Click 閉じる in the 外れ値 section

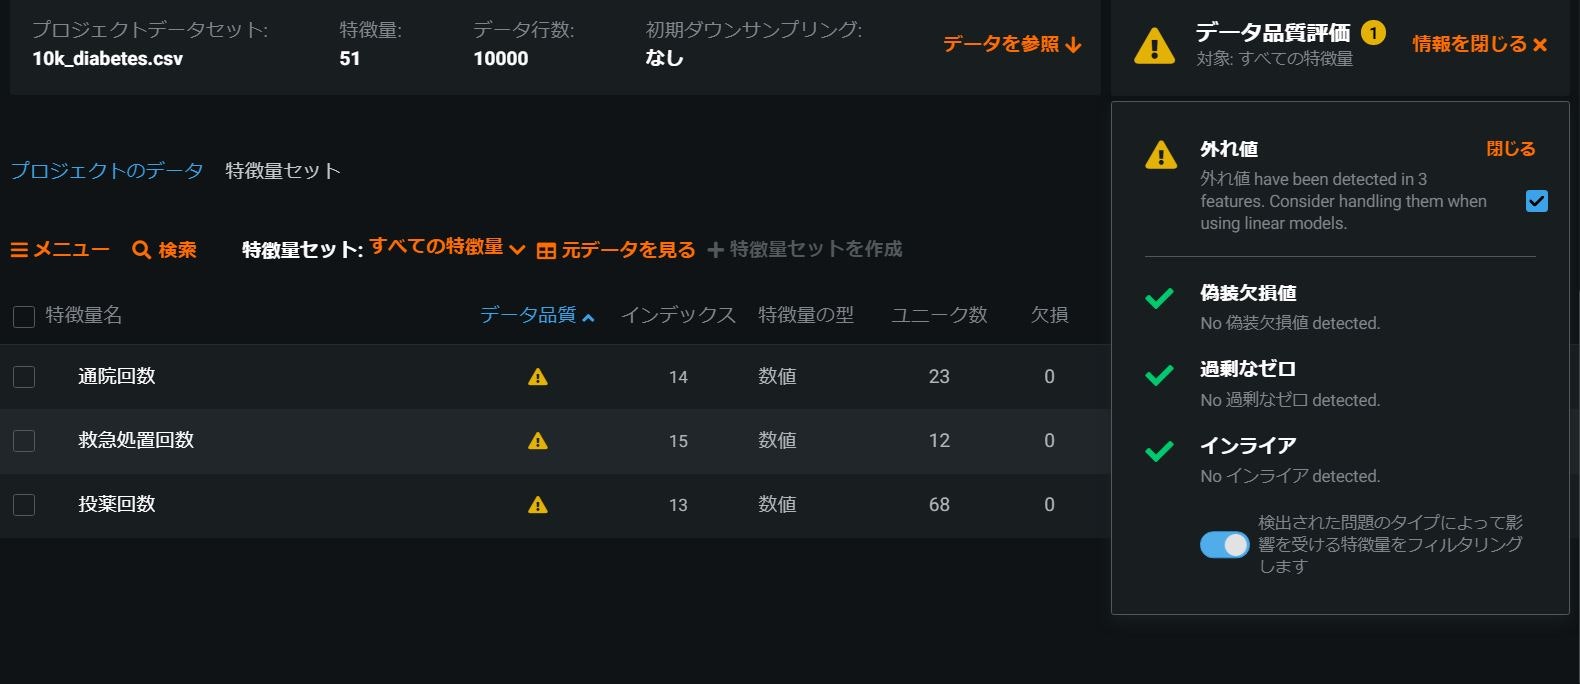click(1509, 148)
